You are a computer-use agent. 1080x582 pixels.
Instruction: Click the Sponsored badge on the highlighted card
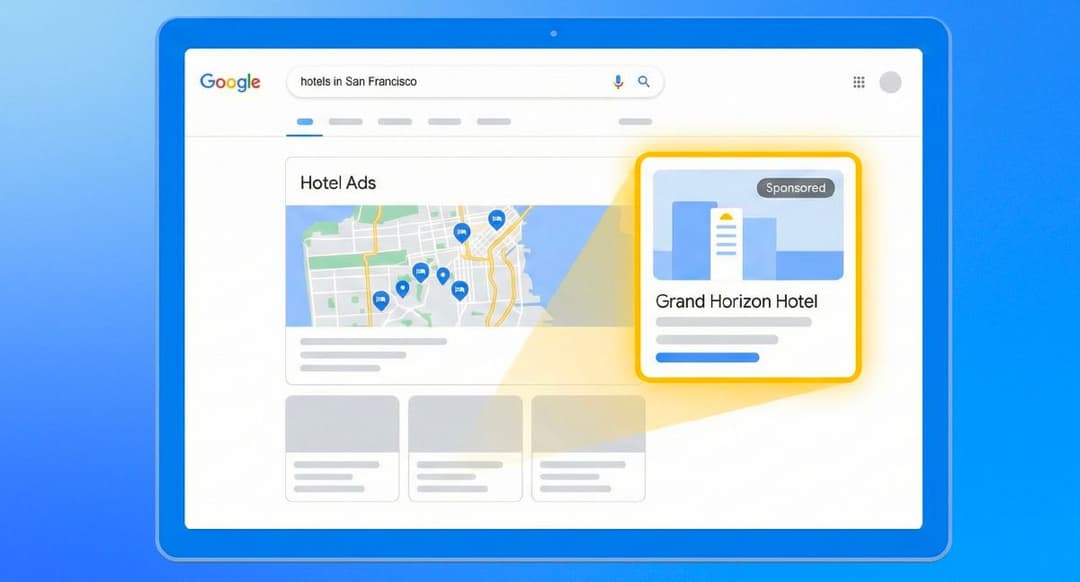[796, 187]
